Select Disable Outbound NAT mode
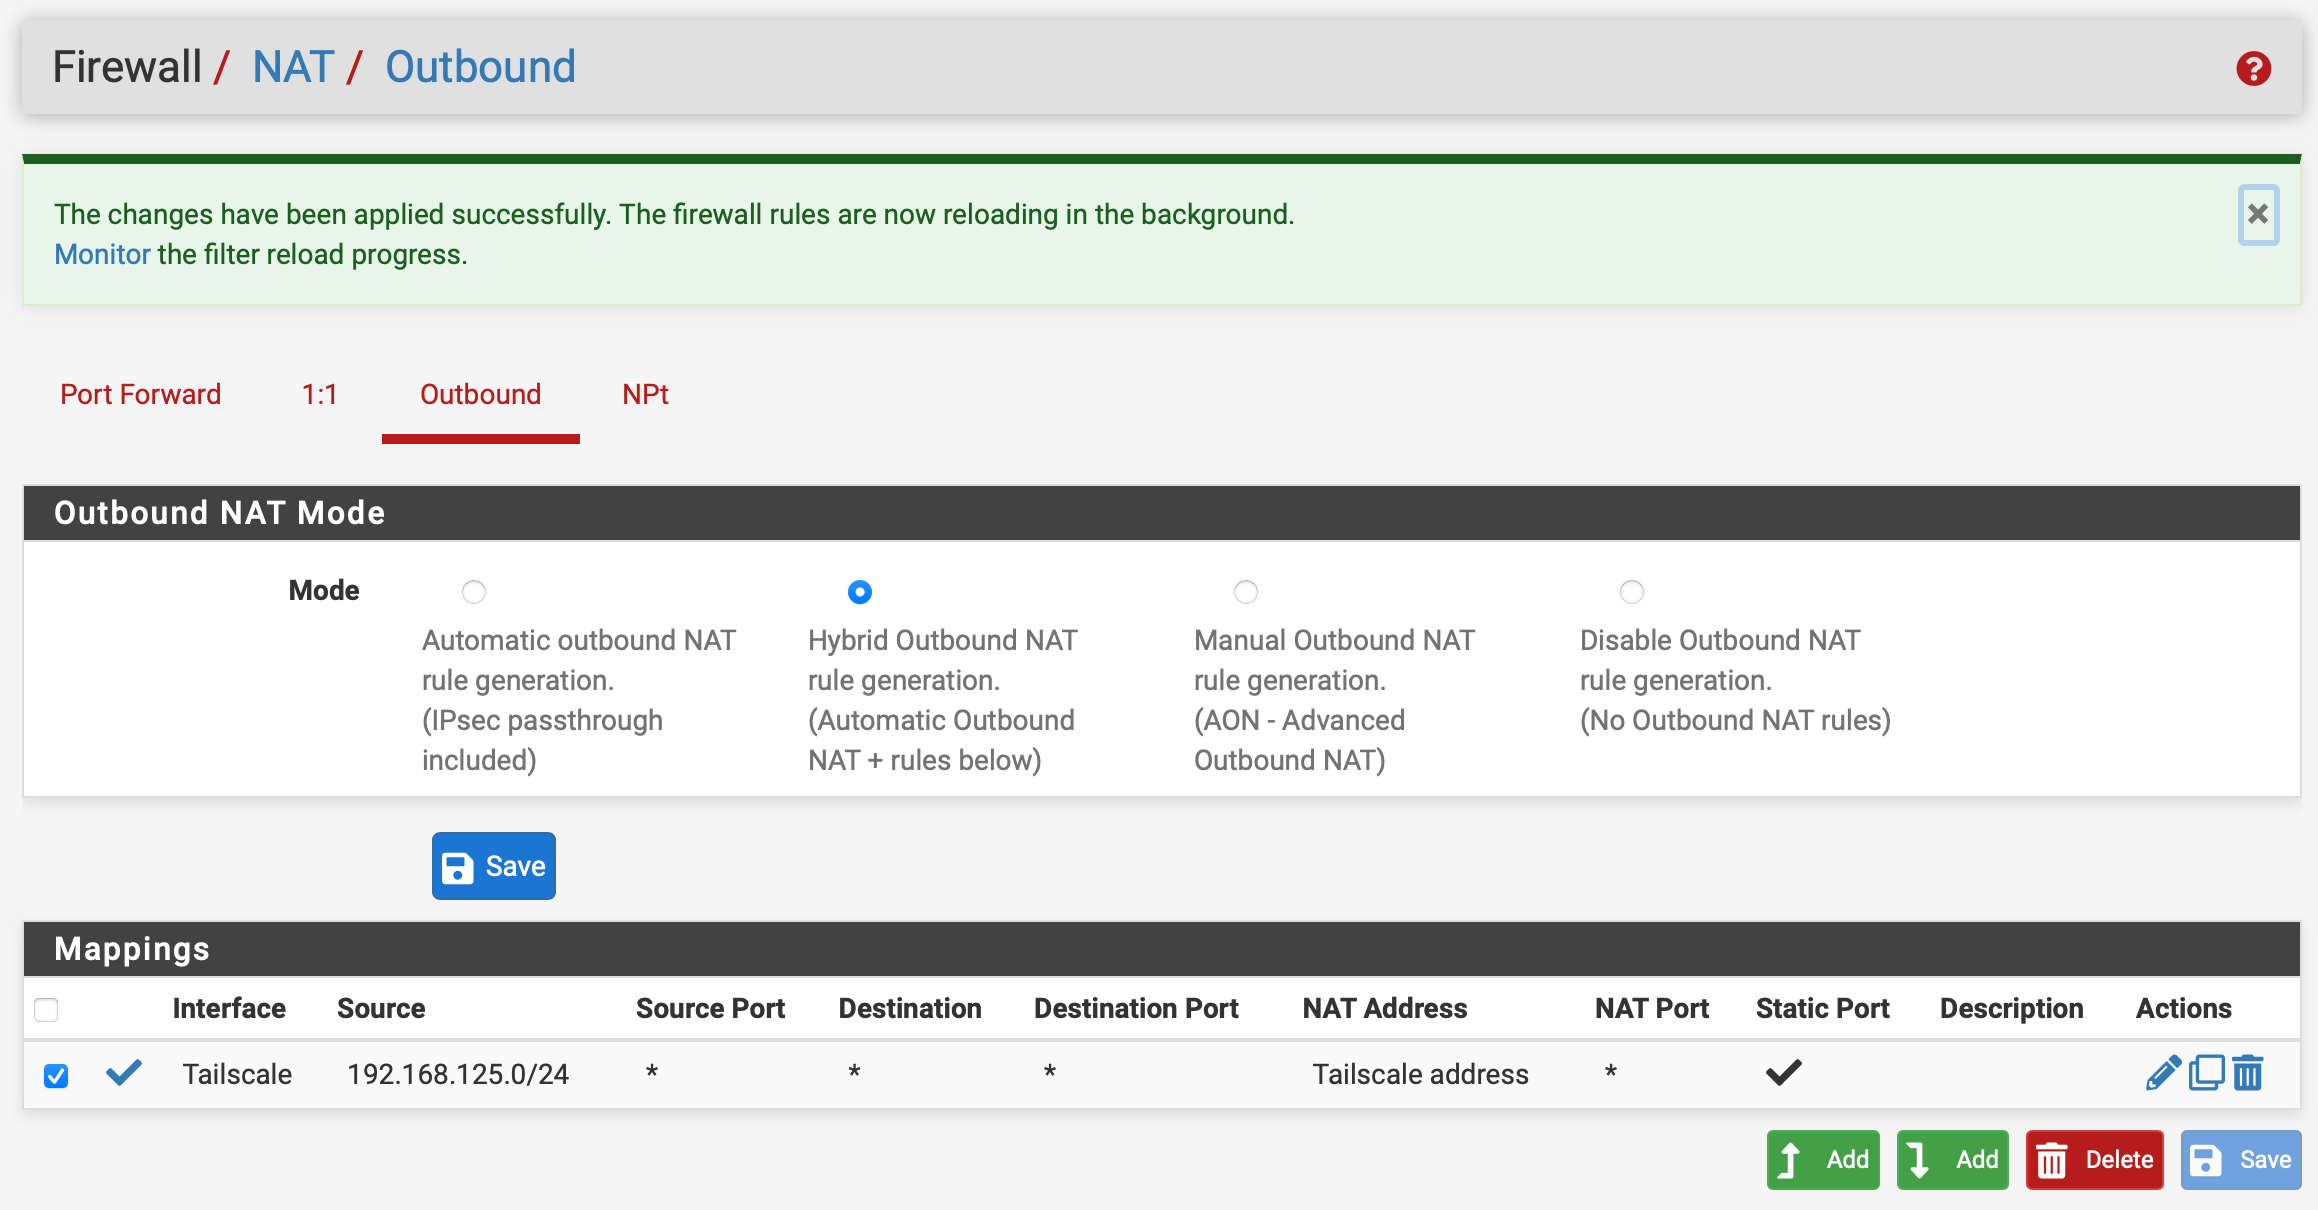Screen dimensions: 2318x1210 (1631, 592)
